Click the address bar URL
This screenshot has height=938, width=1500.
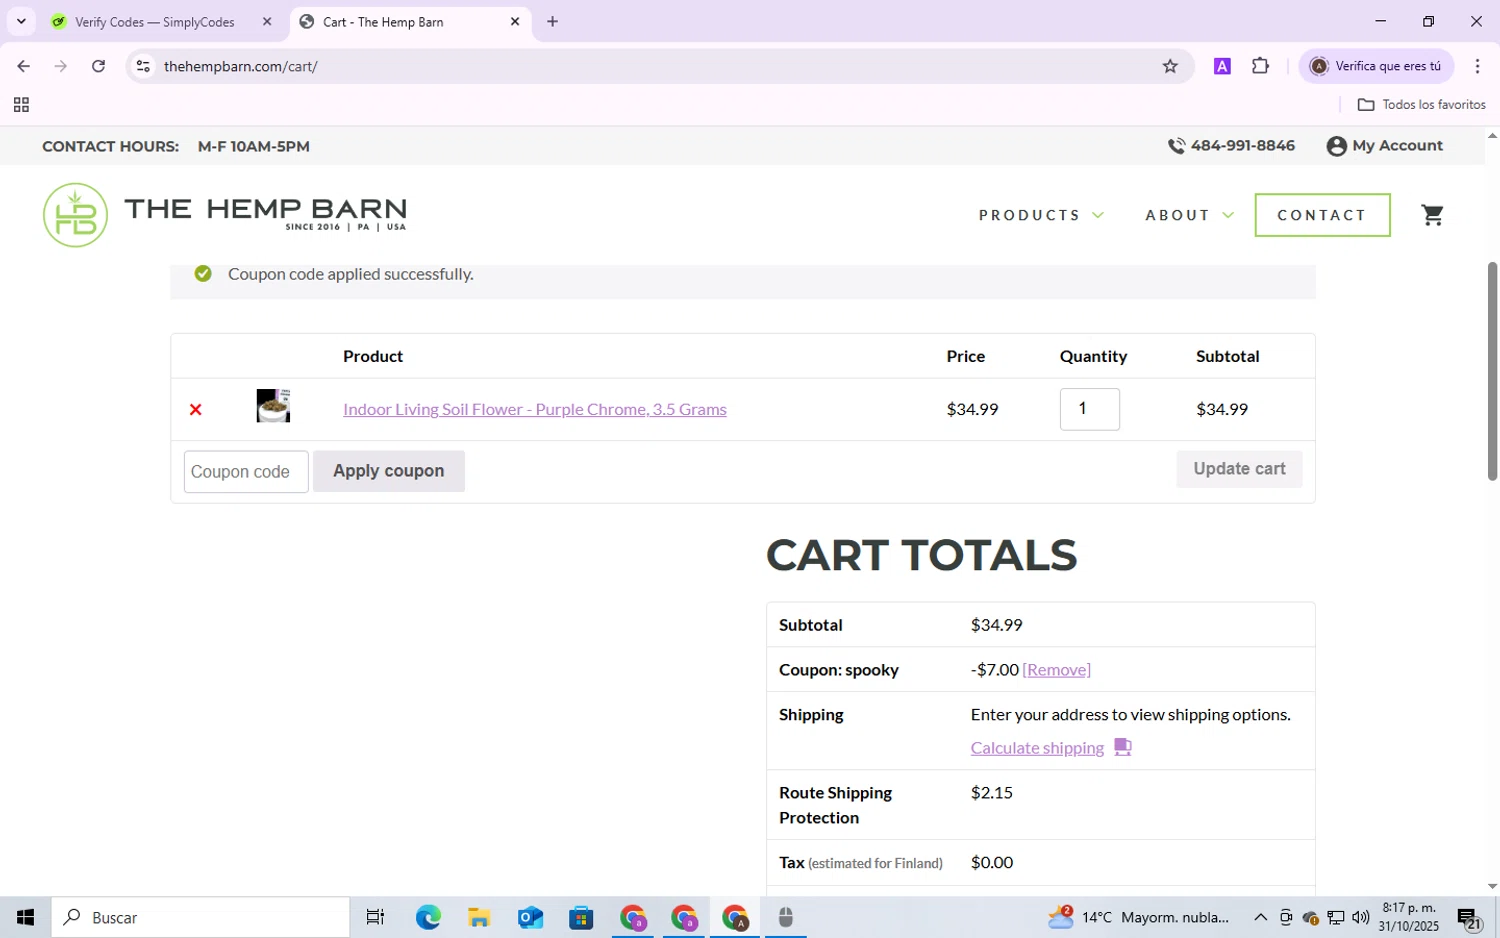click(241, 66)
